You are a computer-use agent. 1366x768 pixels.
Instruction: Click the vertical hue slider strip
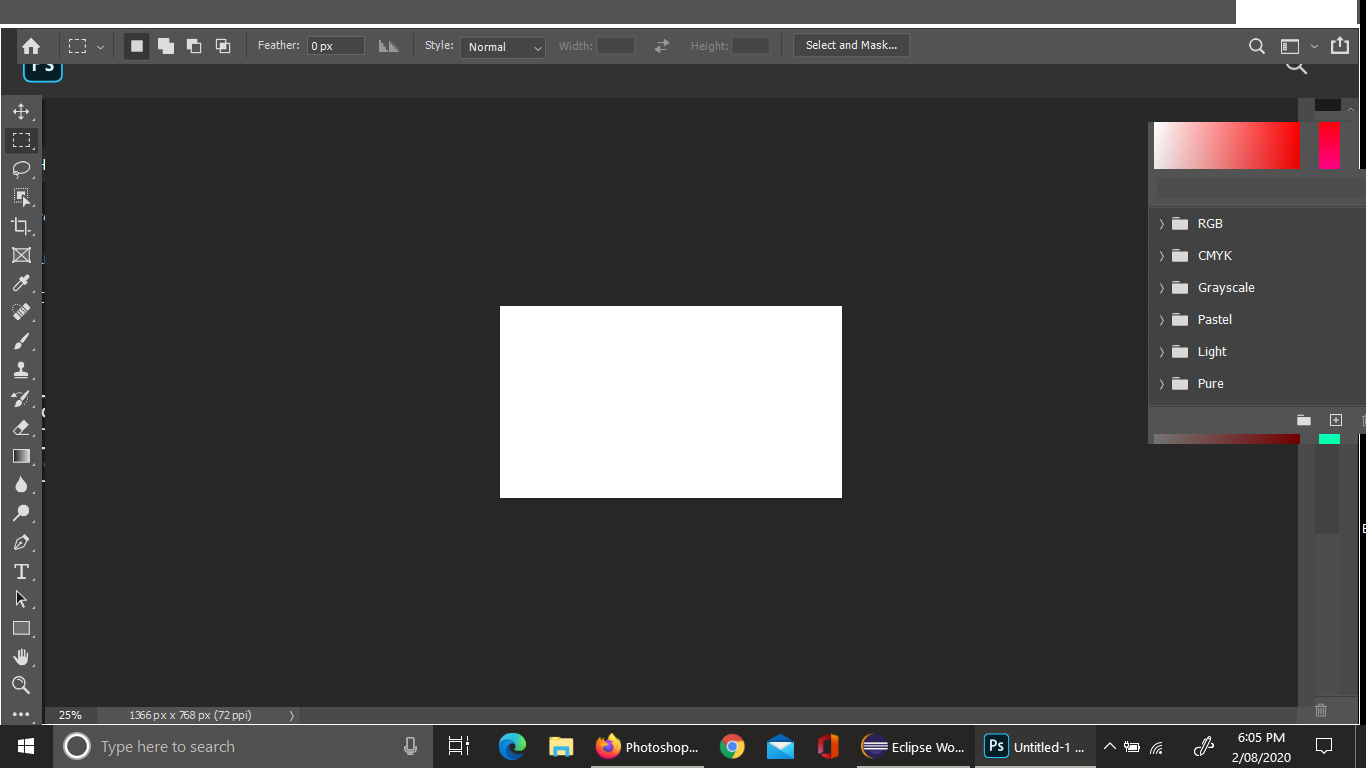click(x=1329, y=146)
